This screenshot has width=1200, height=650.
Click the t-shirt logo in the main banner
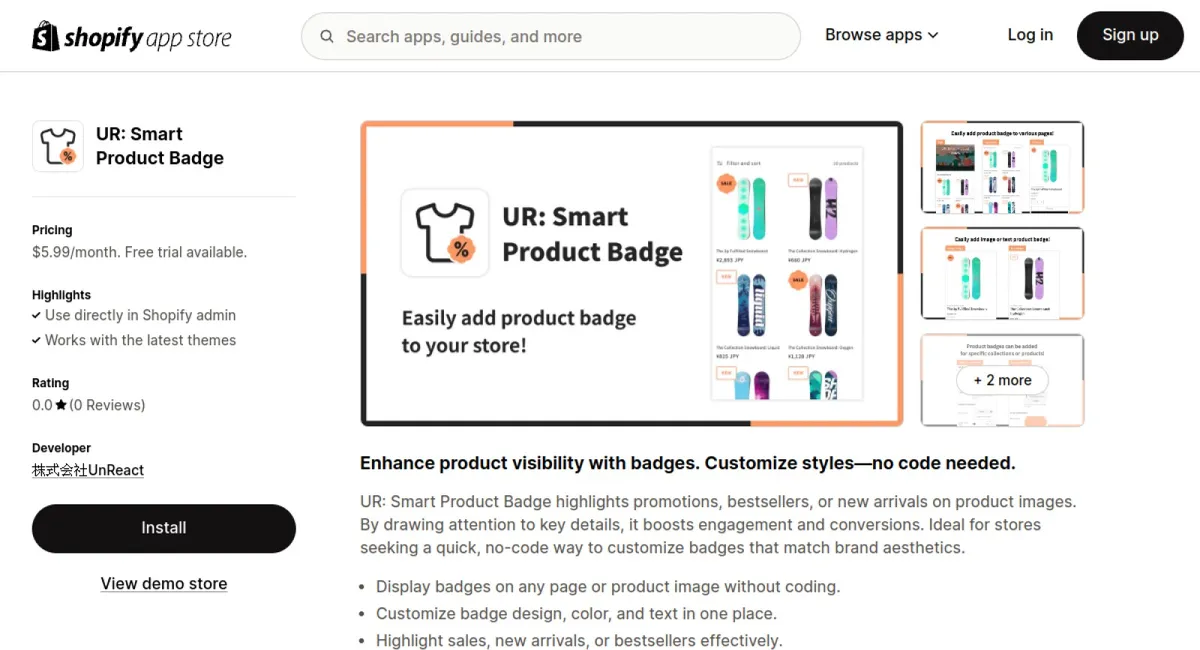(x=445, y=233)
